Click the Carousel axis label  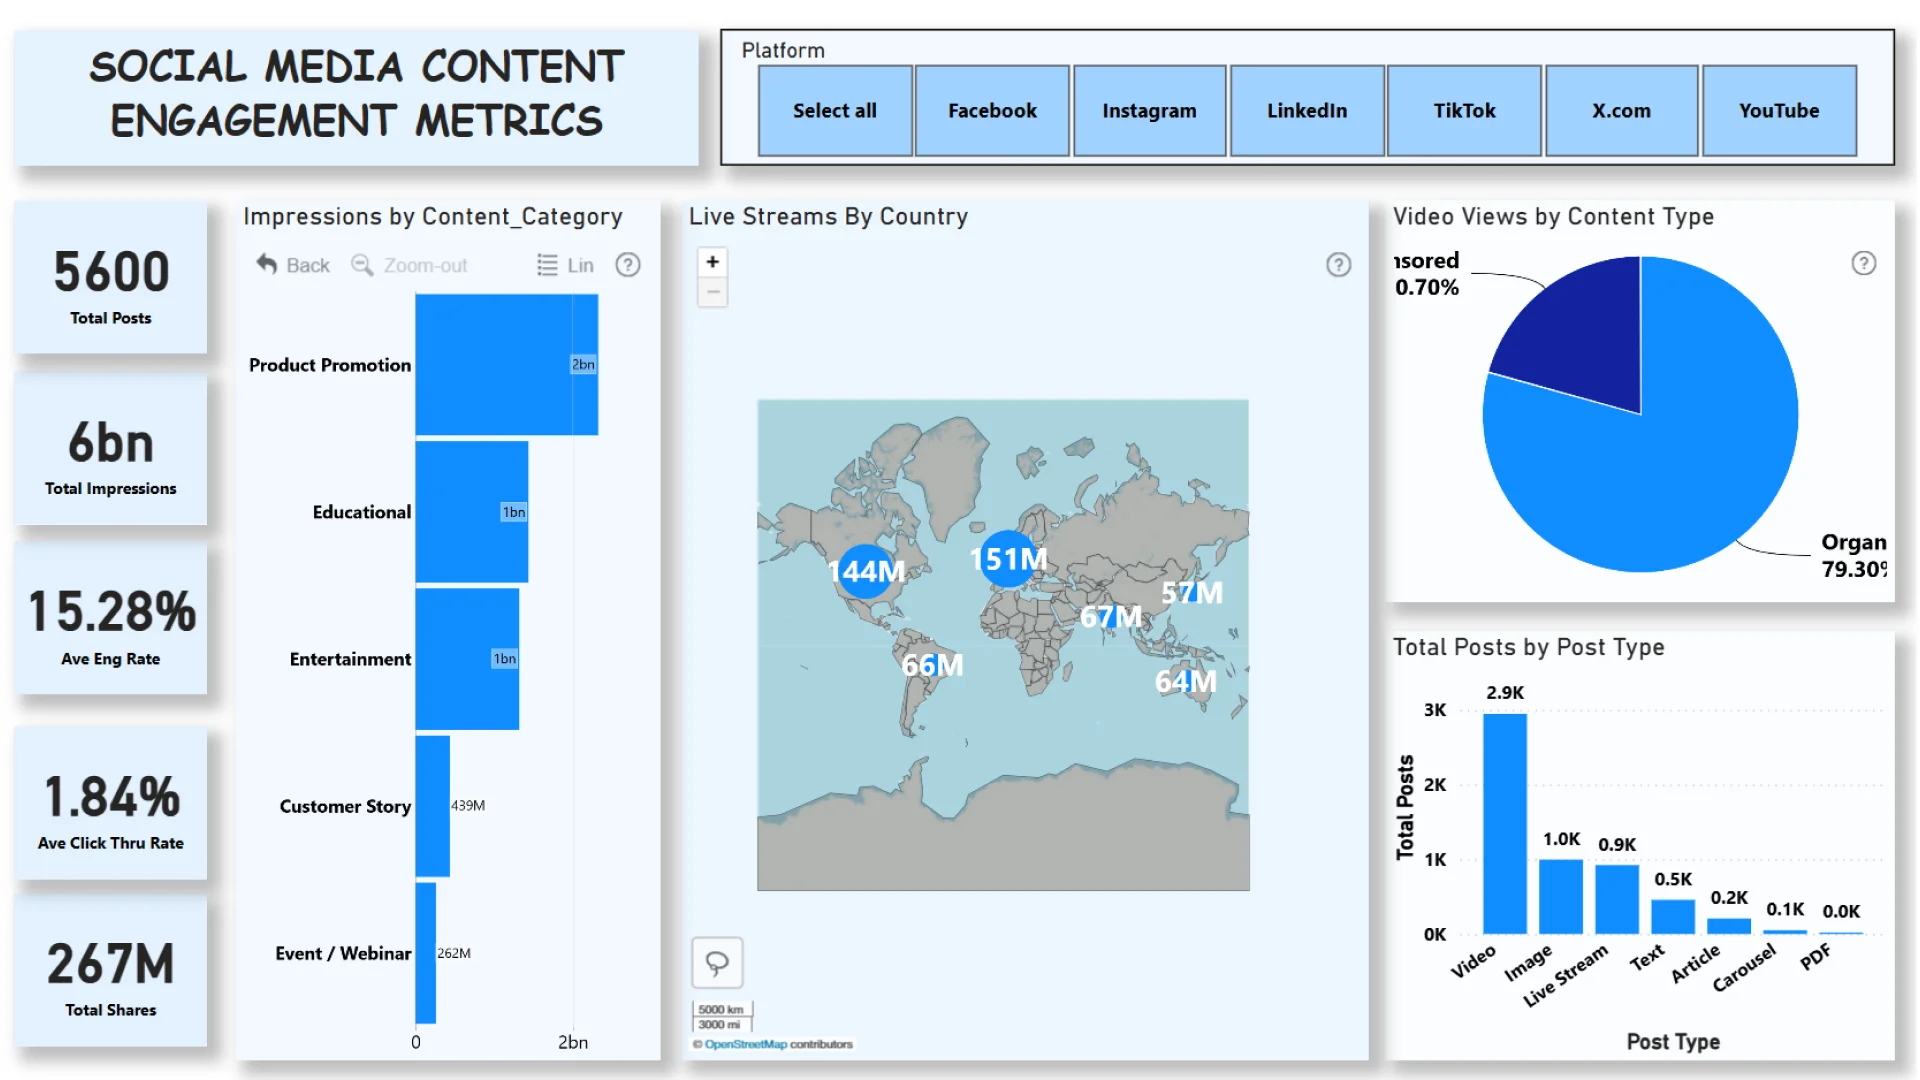click(x=1744, y=967)
